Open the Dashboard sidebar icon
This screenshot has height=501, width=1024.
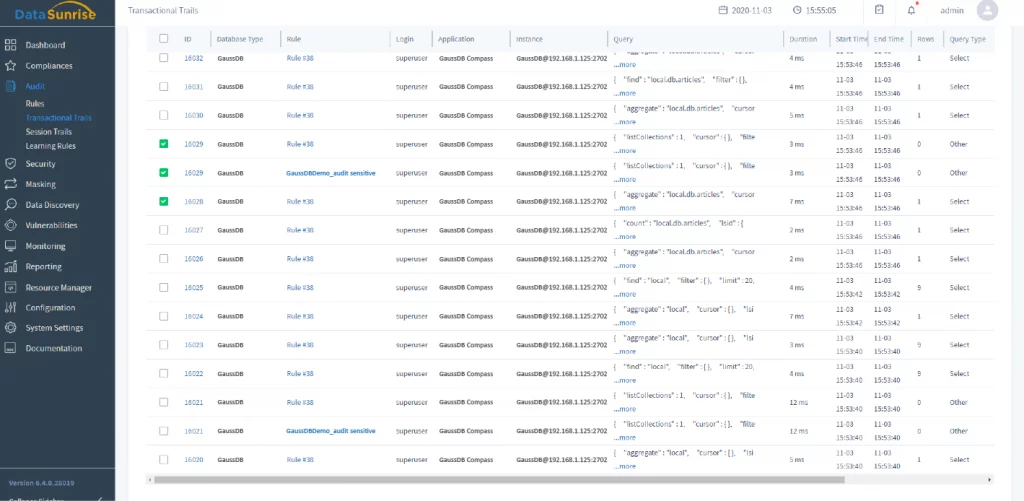click(10, 45)
